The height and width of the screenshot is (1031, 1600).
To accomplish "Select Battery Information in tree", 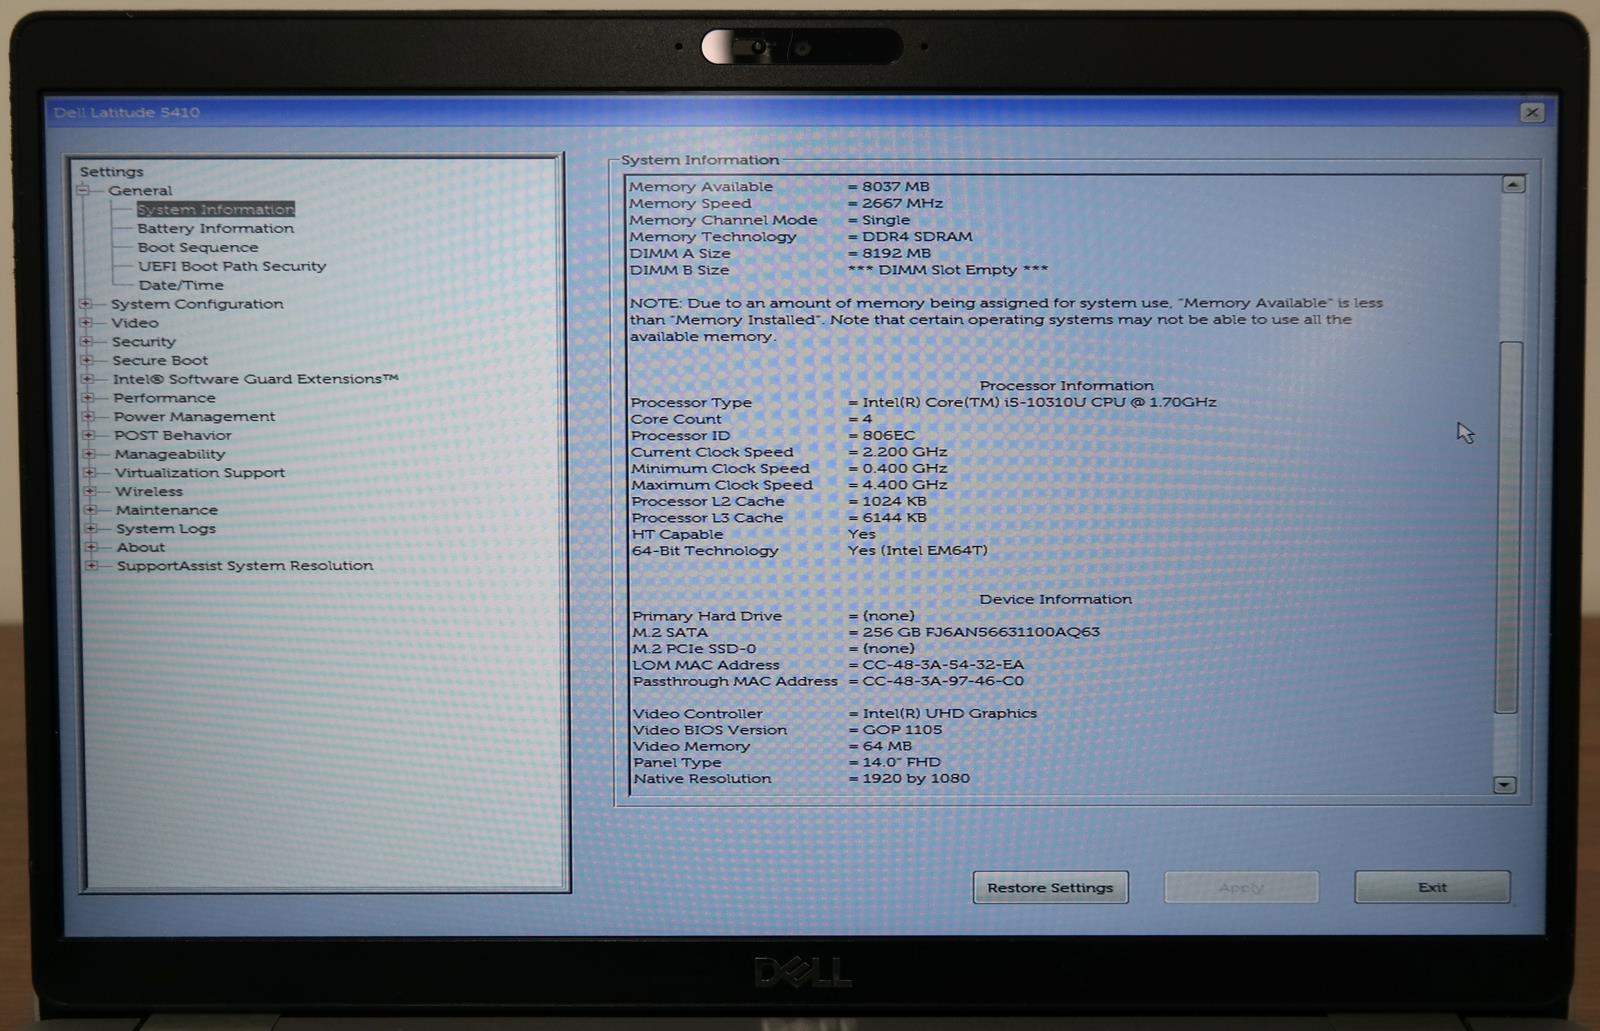I will (x=215, y=228).
